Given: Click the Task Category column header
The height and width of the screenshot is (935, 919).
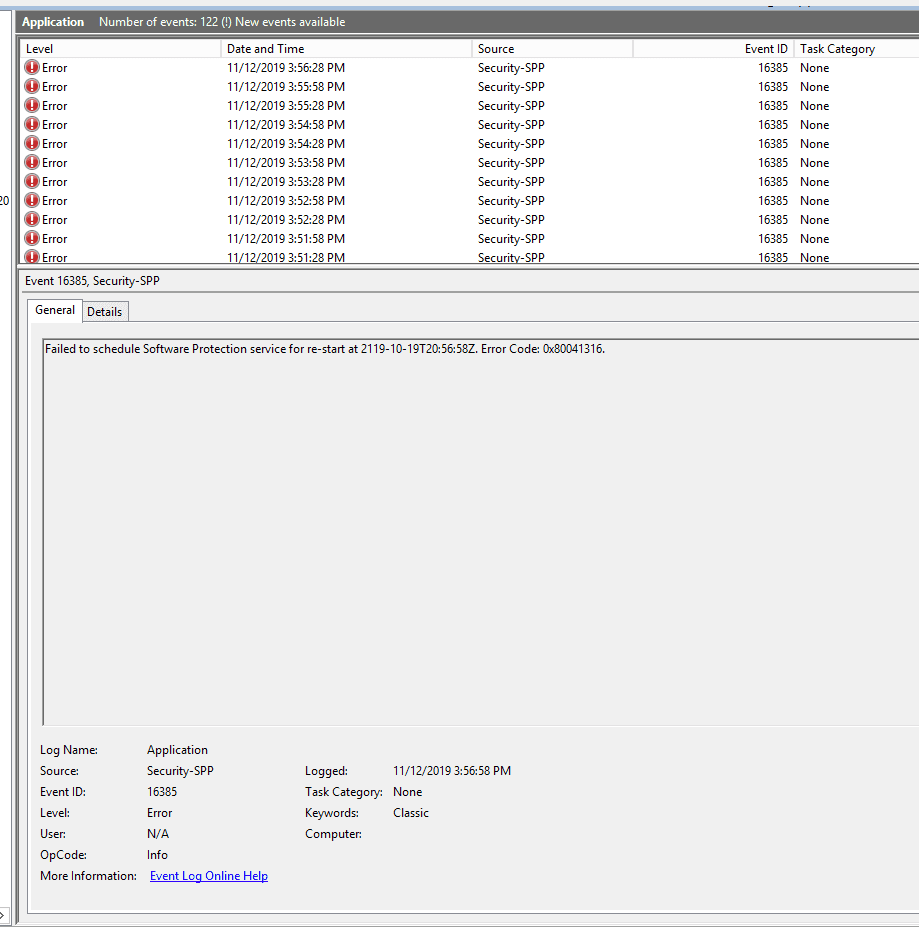Looking at the screenshot, I should point(855,49).
